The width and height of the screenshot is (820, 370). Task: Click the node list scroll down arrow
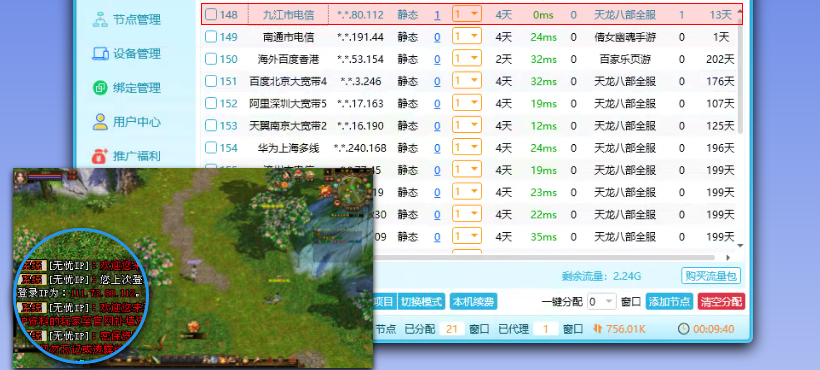(x=740, y=245)
